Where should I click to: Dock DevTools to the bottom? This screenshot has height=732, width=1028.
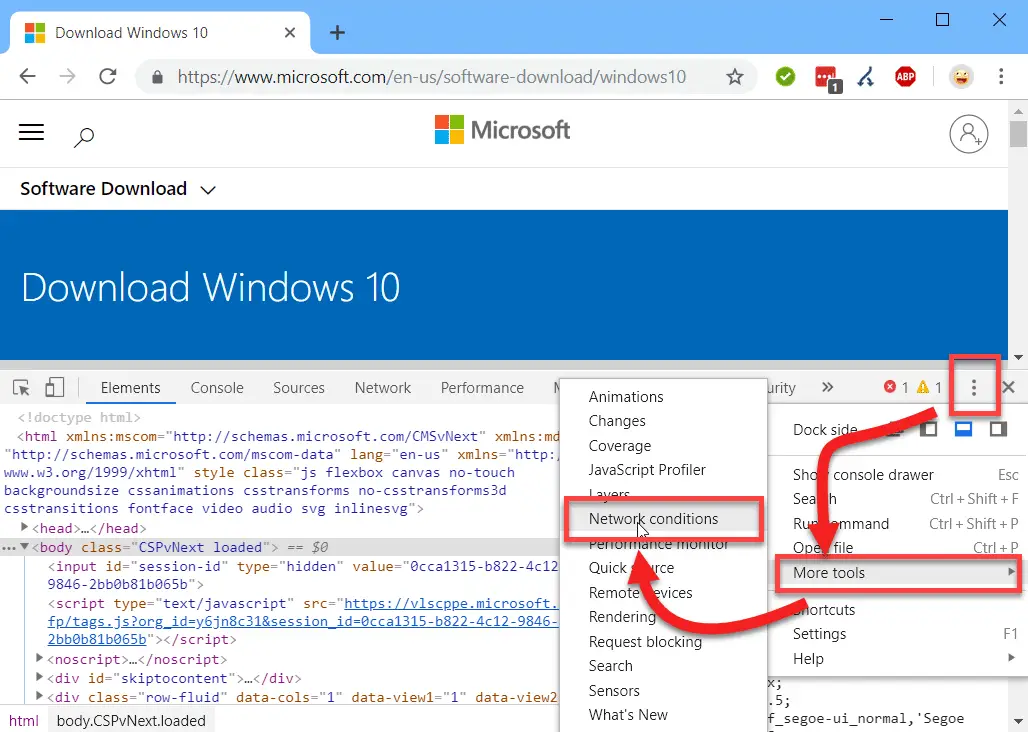click(x=963, y=429)
